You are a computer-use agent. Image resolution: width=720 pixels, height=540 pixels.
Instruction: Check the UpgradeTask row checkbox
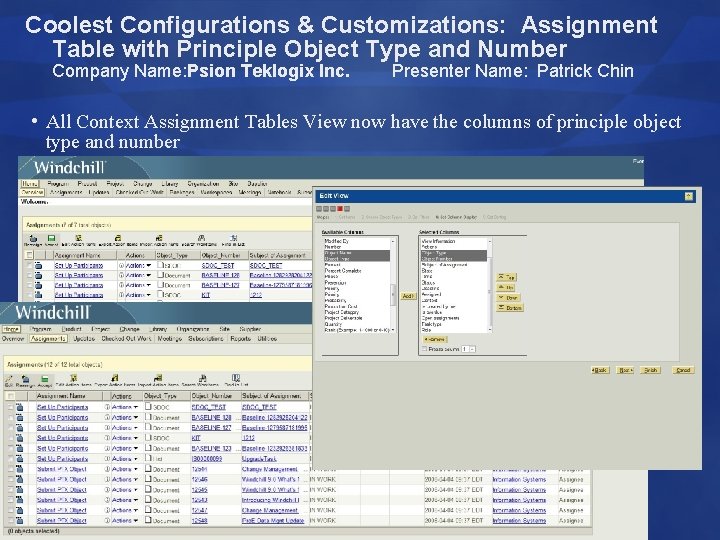pyautogui.click(x=11, y=459)
